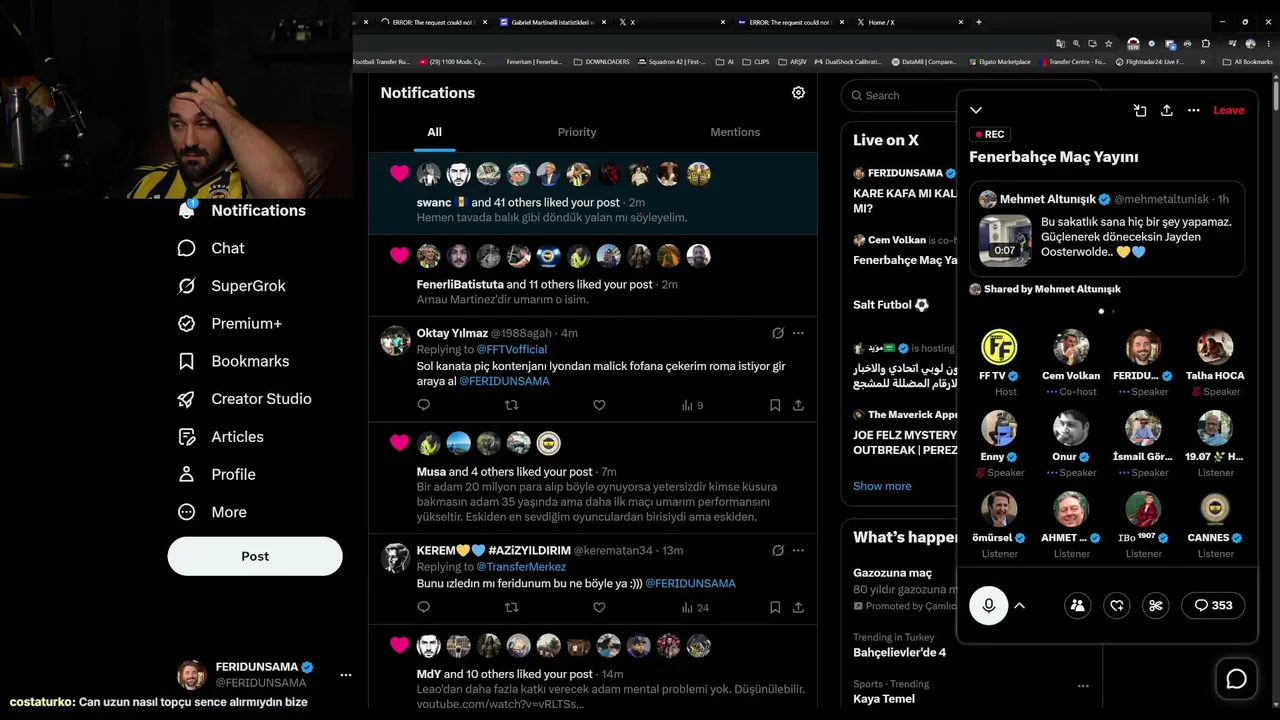Open the floating messages chat bubble
Viewport: 1280px width, 720px height.
click(x=1236, y=679)
